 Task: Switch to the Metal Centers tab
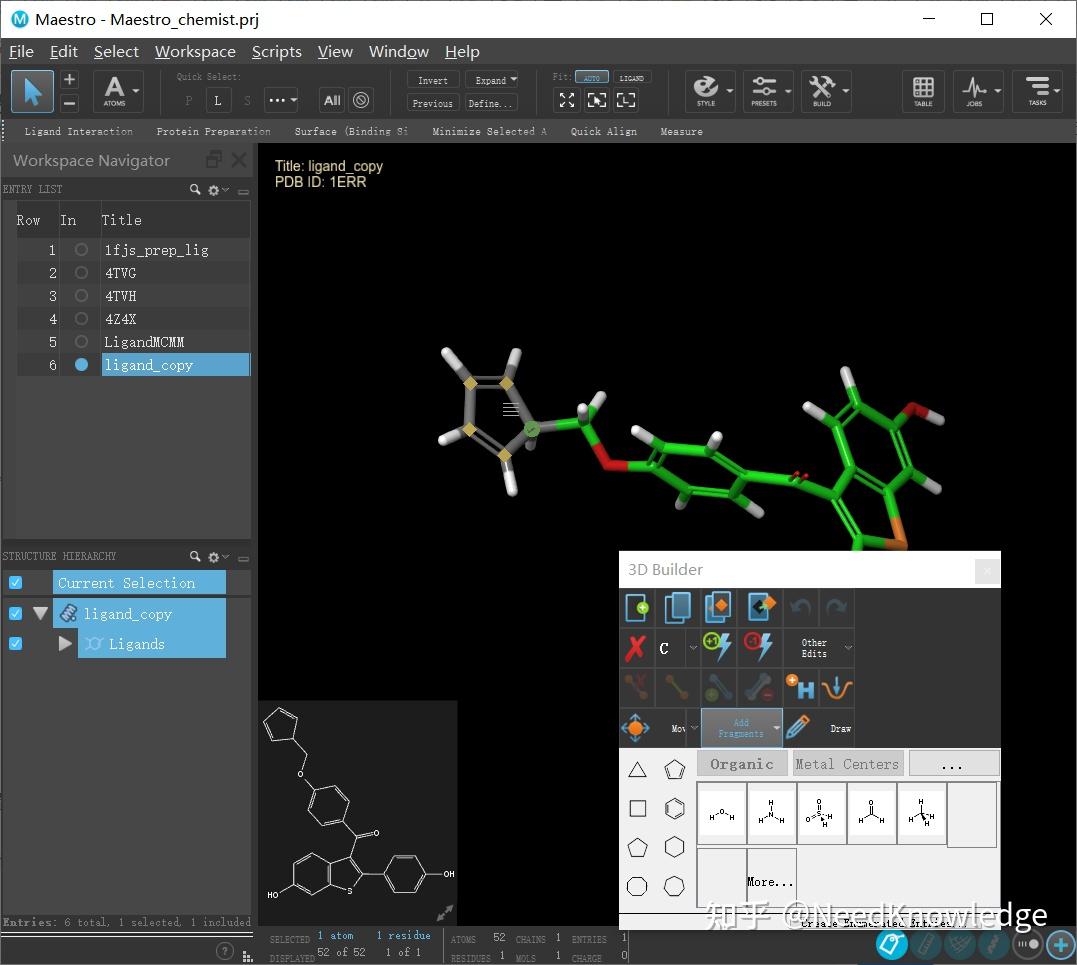847,764
